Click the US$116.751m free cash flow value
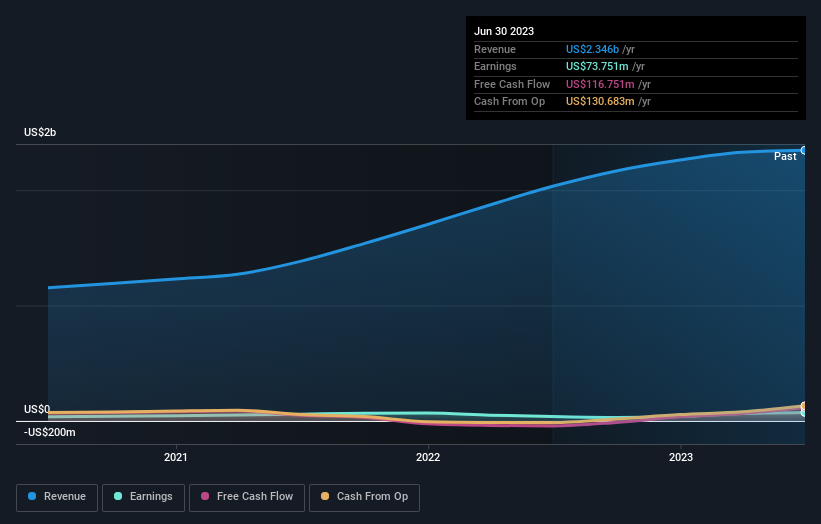This screenshot has width=821, height=524. tap(600, 84)
